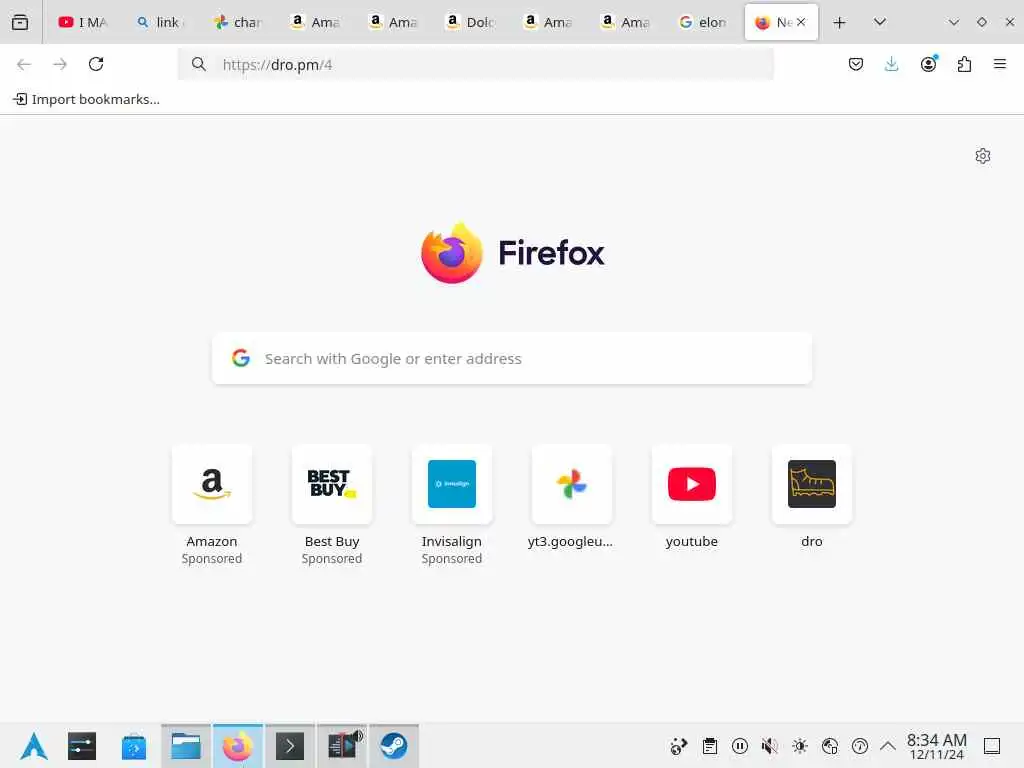This screenshot has width=1024, height=768.
Task: Switch to the 'link' search tab
Action: [x=160, y=22]
